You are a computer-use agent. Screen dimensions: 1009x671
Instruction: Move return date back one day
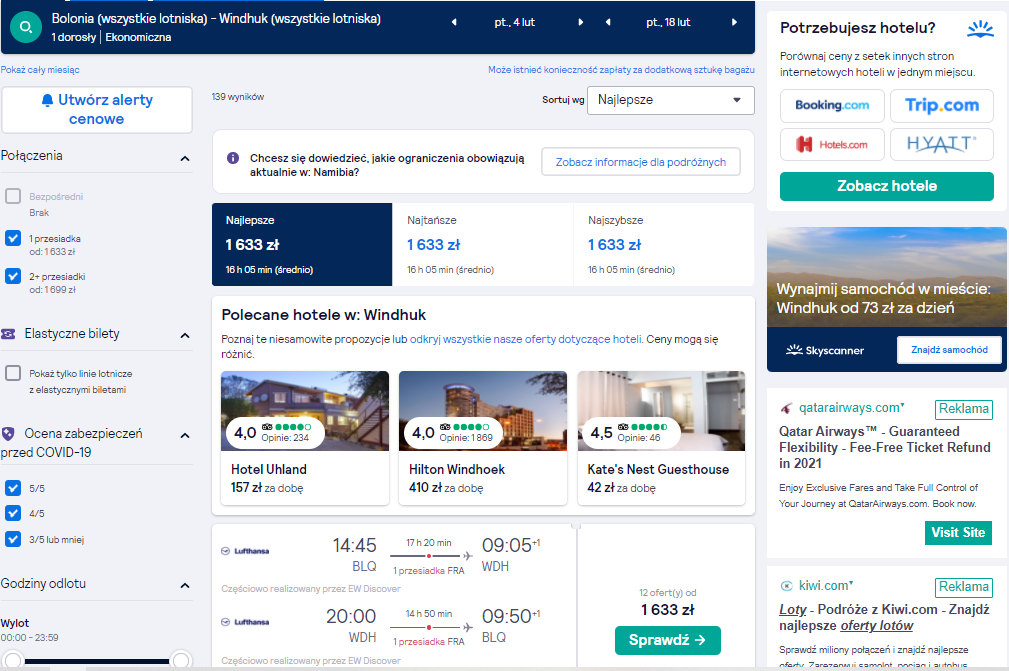(608, 23)
